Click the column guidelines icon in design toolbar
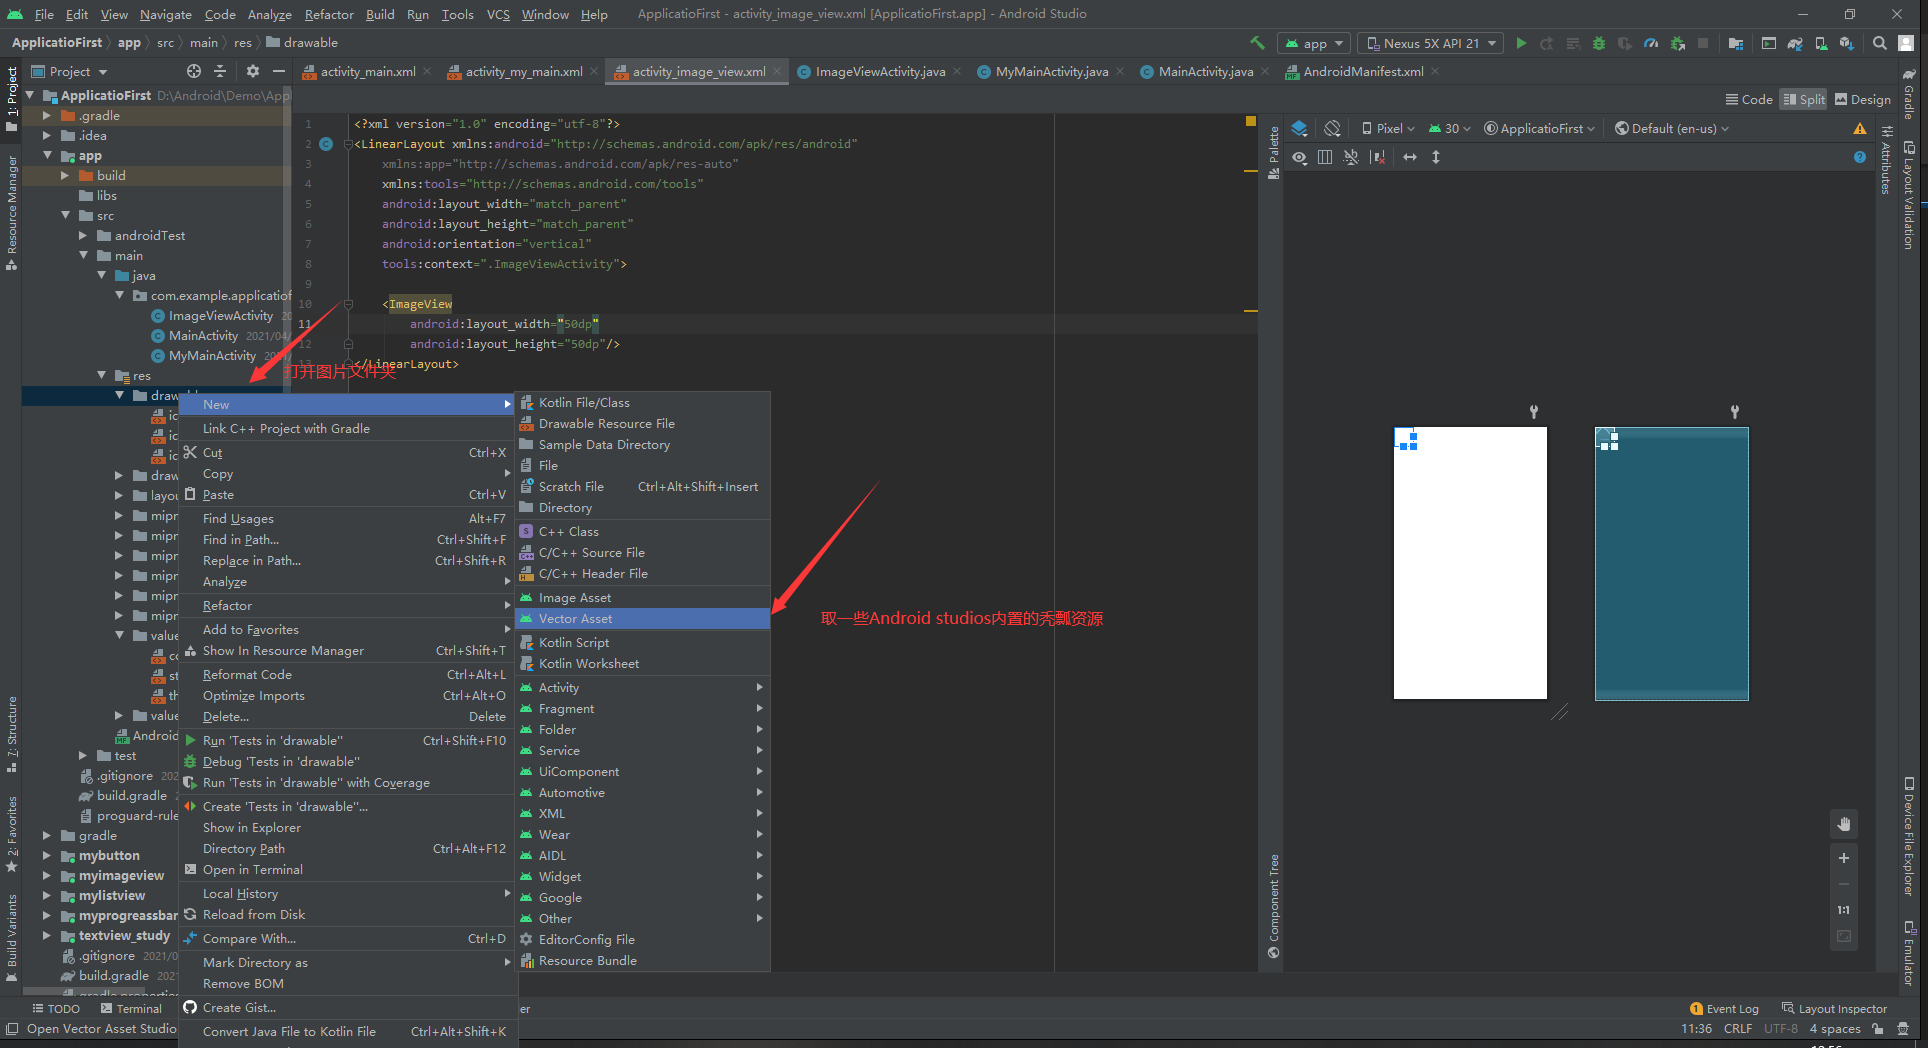This screenshot has width=1928, height=1048. [x=1325, y=157]
